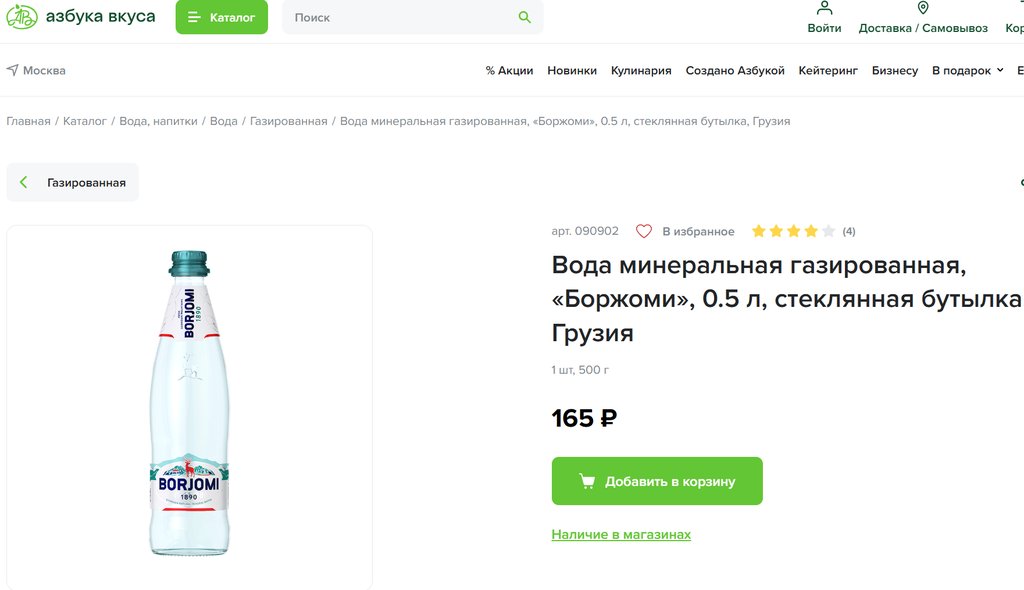Image resolution: width=1024 pixels, height=590 pixels.
Task: Open the % Акции menu item
Action: pos(509,71)
